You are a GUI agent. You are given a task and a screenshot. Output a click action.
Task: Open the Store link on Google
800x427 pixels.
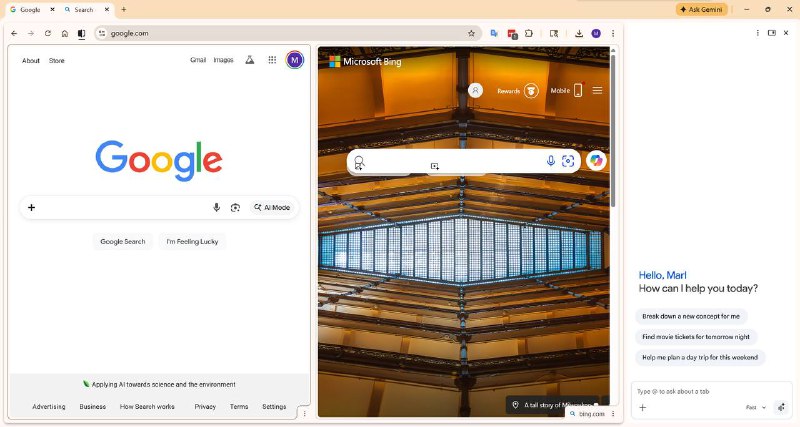pos(57,60)
